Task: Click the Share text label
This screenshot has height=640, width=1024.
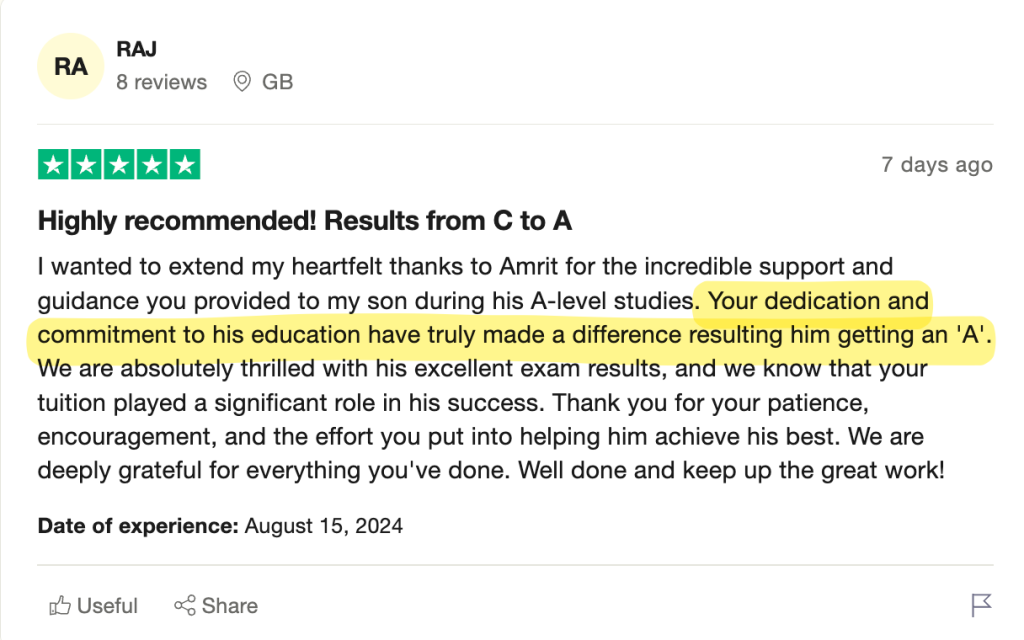Action: tap(230, 606)
